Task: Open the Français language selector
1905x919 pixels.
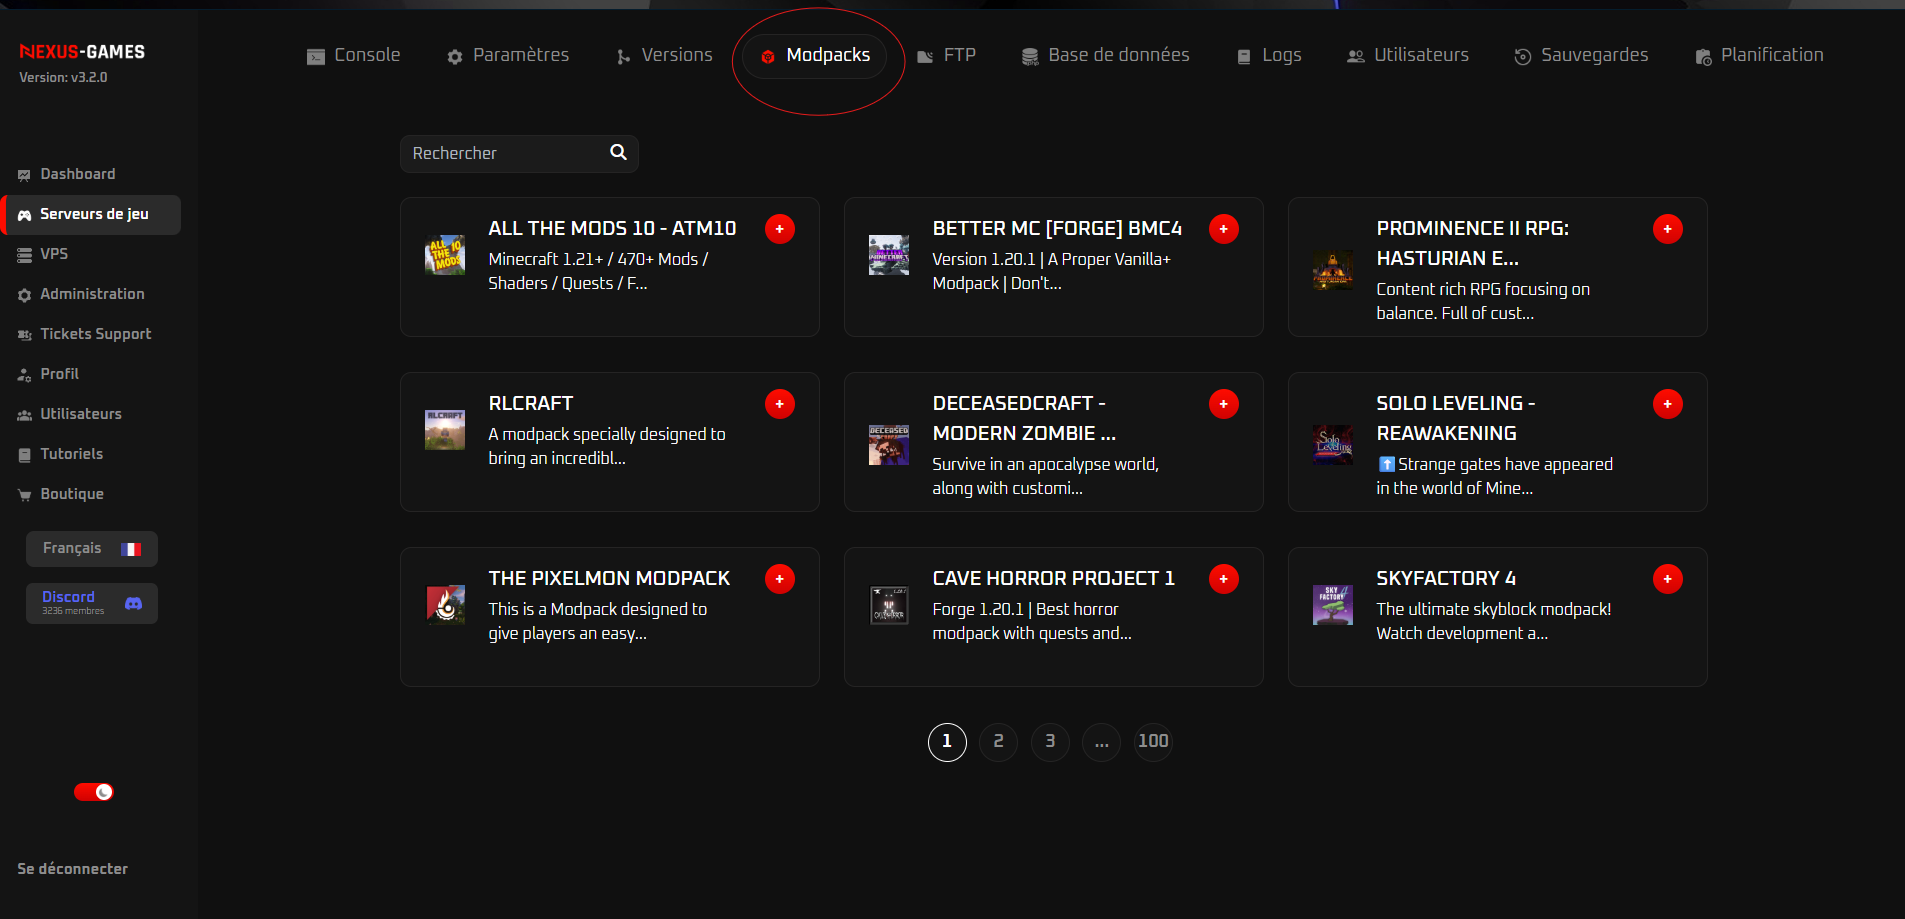Action: coord(92,548)
